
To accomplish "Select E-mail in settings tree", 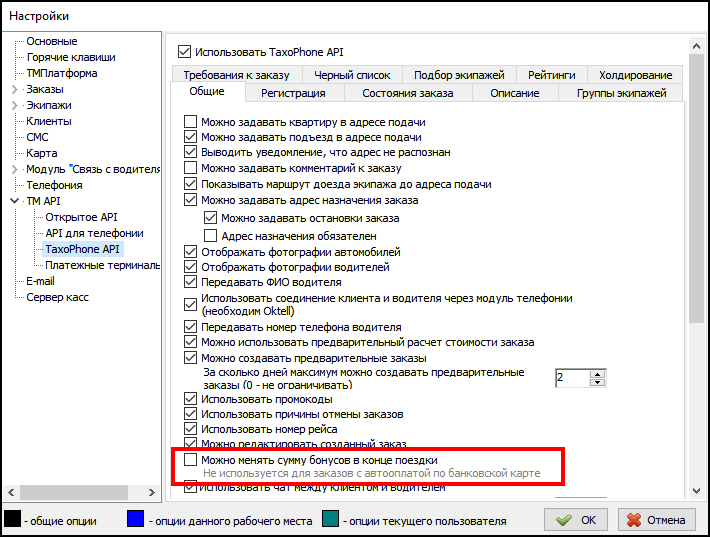I will [x=40, y=281].
